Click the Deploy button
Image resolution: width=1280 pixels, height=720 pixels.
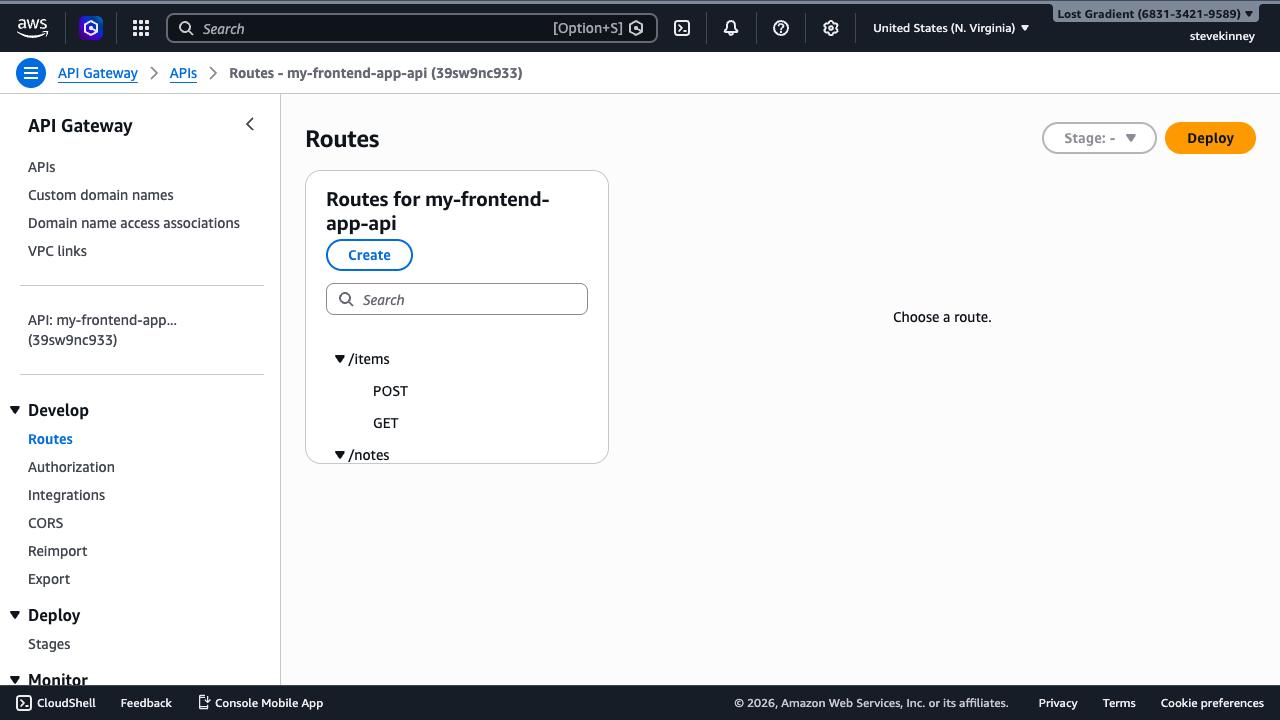click(1210, 138)
